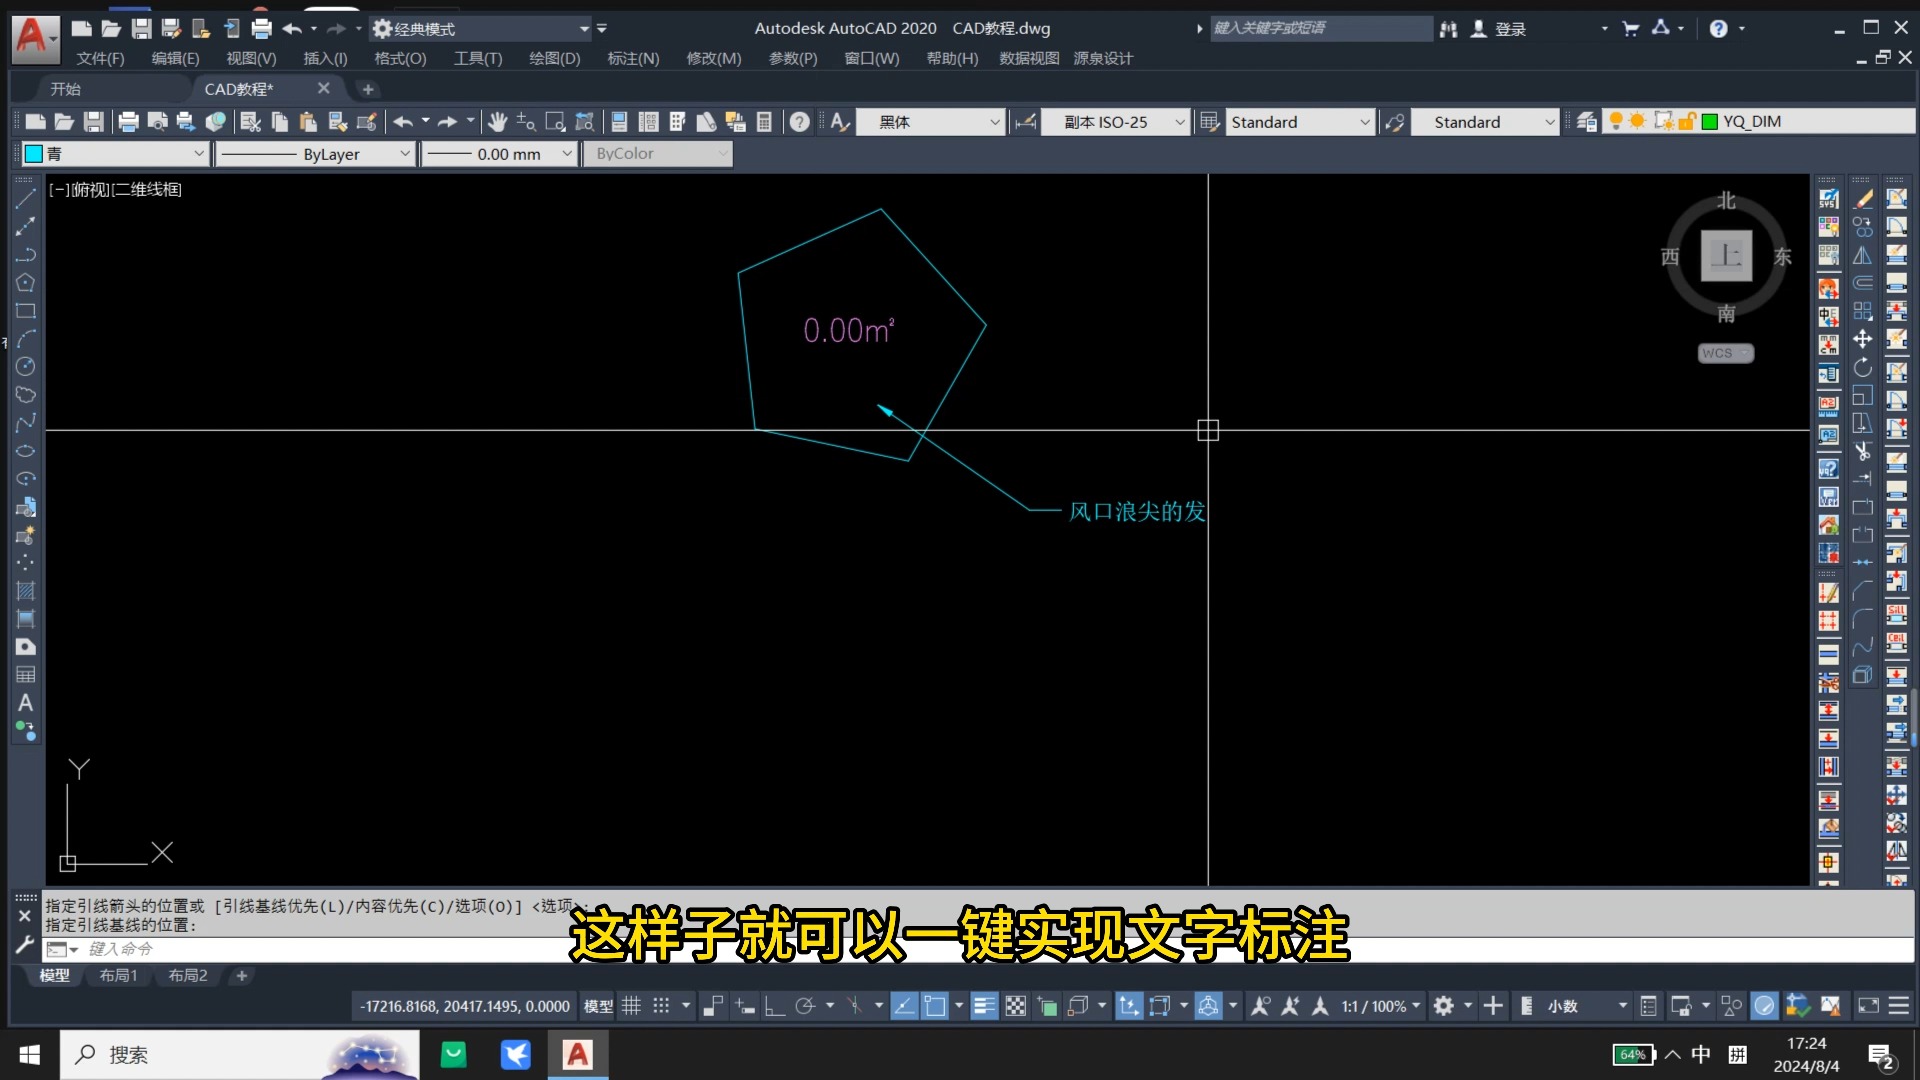Select the Line tool in draw toolbar
The image size is (1920, 1080).
pyautogui.click(x=25, y=199)
